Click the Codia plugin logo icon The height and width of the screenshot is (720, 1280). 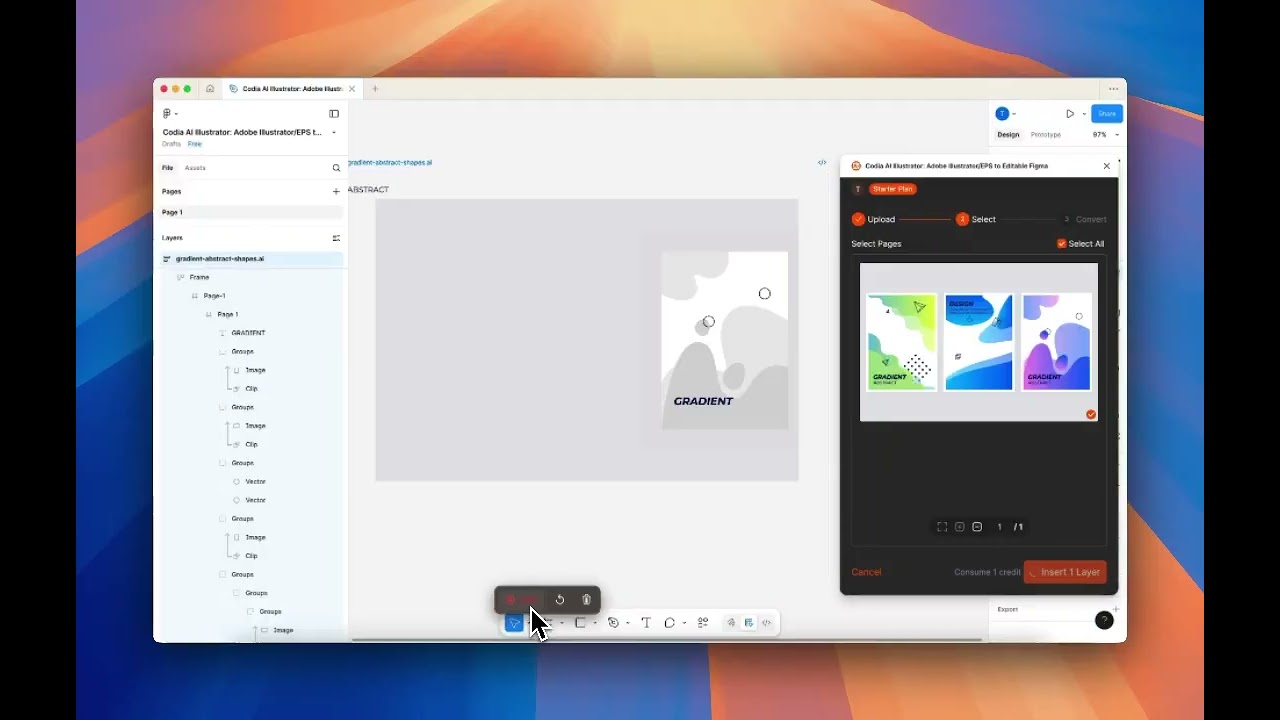(x=856, y=166)
